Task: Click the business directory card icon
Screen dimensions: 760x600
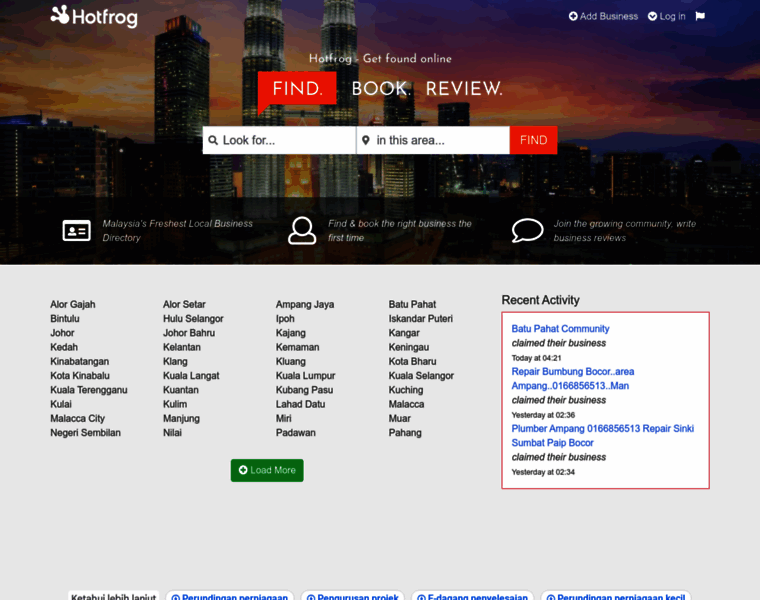Action: pyautogui.click(x=77, y=231)
